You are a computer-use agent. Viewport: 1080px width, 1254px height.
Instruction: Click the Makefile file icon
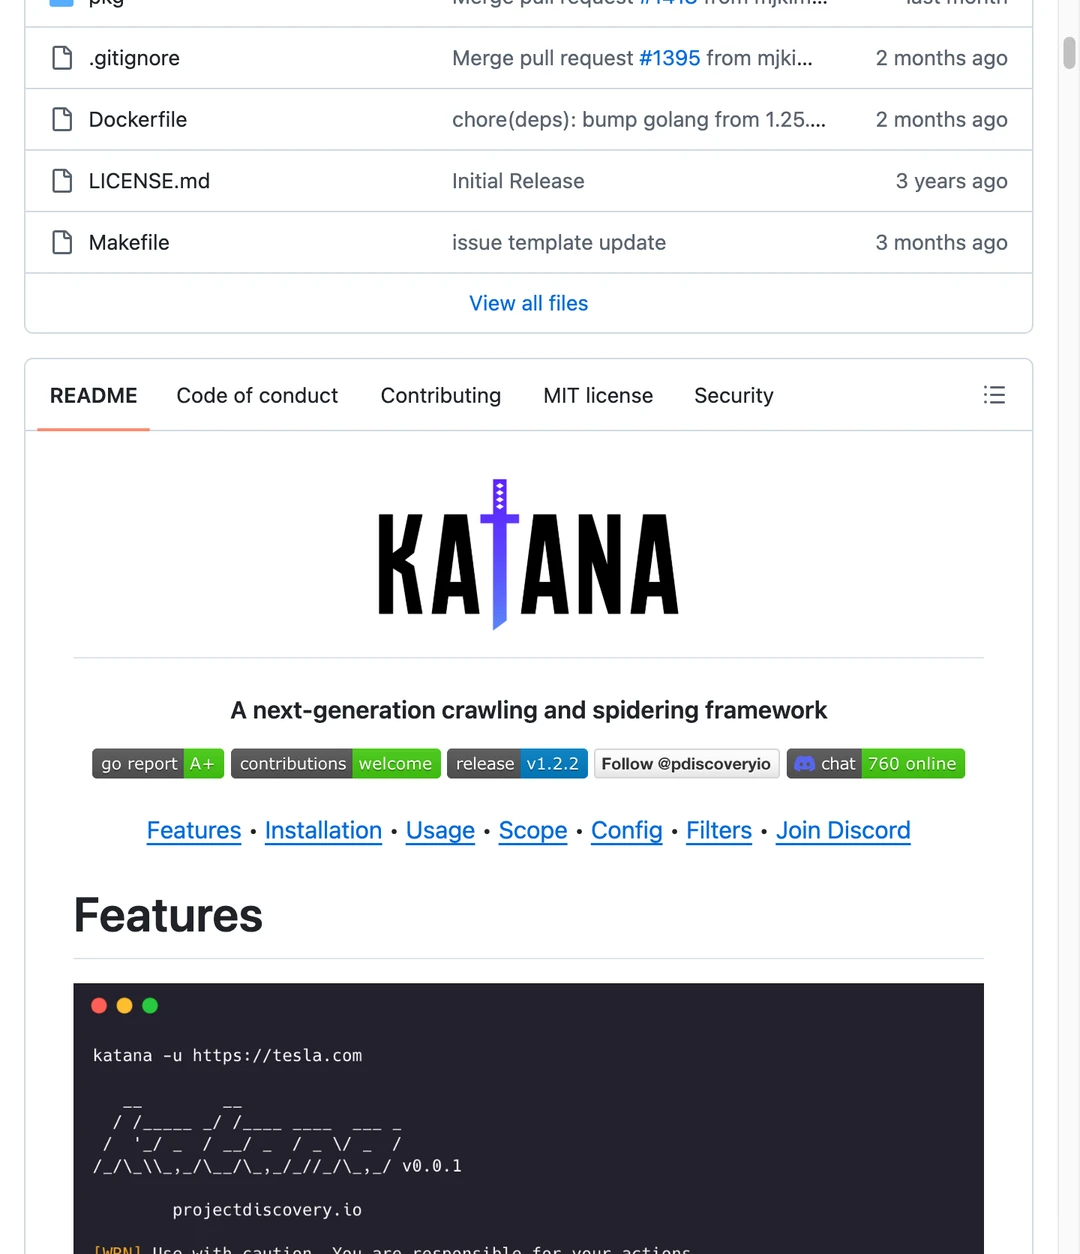tap(62, 243)
